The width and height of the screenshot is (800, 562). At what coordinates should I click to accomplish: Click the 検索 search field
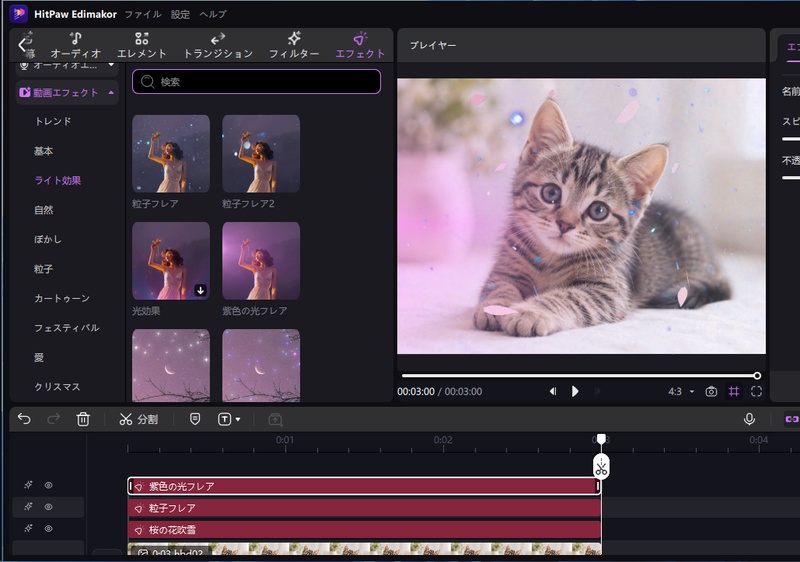[x=256, y=82]
